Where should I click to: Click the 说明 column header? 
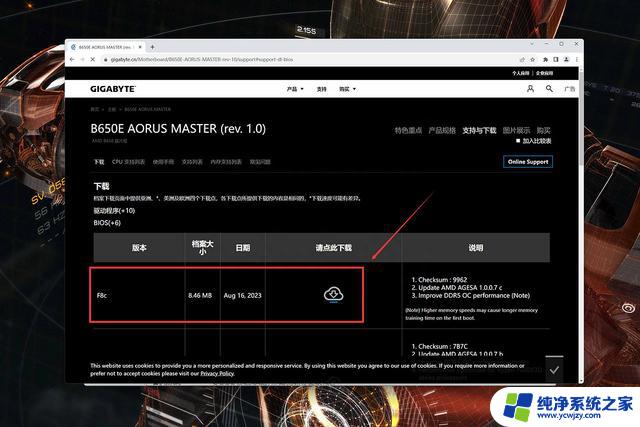(476, 248)
